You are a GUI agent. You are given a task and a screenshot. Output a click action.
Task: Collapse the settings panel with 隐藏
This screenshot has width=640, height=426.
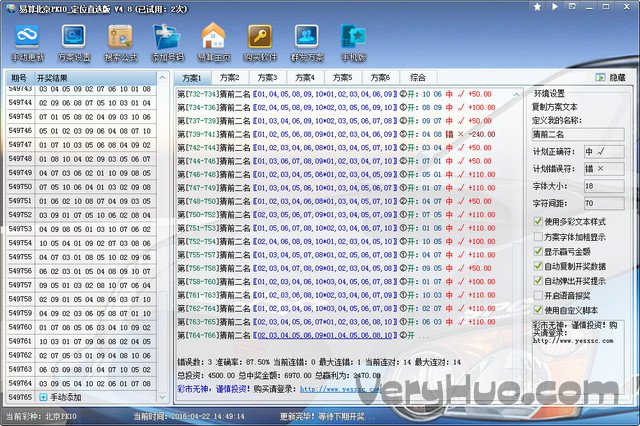click(x=610, y=77)
